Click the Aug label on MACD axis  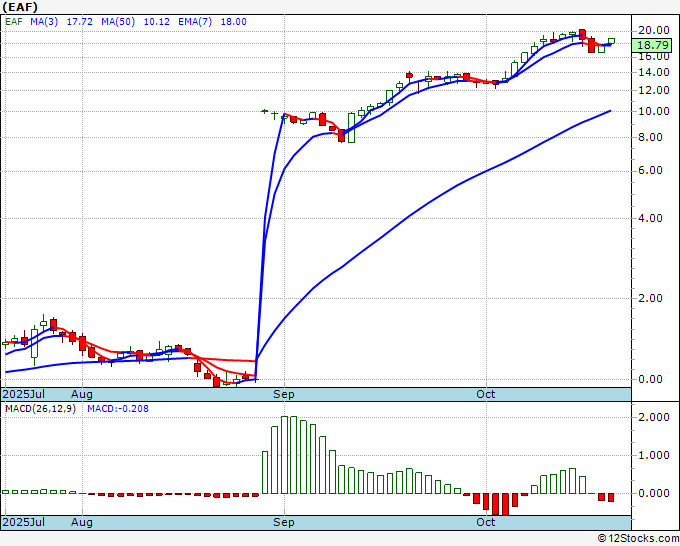(82, 522)
